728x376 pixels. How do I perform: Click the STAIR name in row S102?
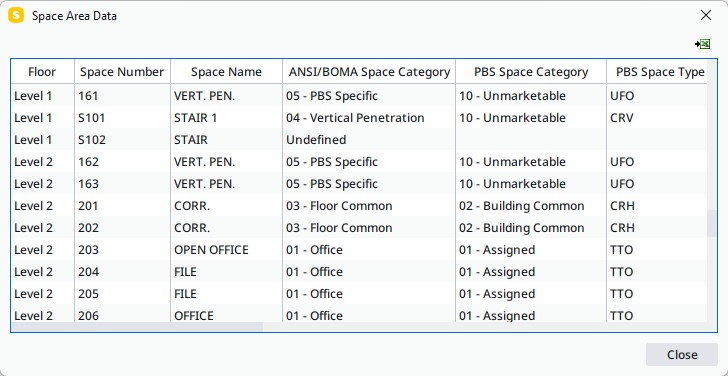tap(226, 140)
